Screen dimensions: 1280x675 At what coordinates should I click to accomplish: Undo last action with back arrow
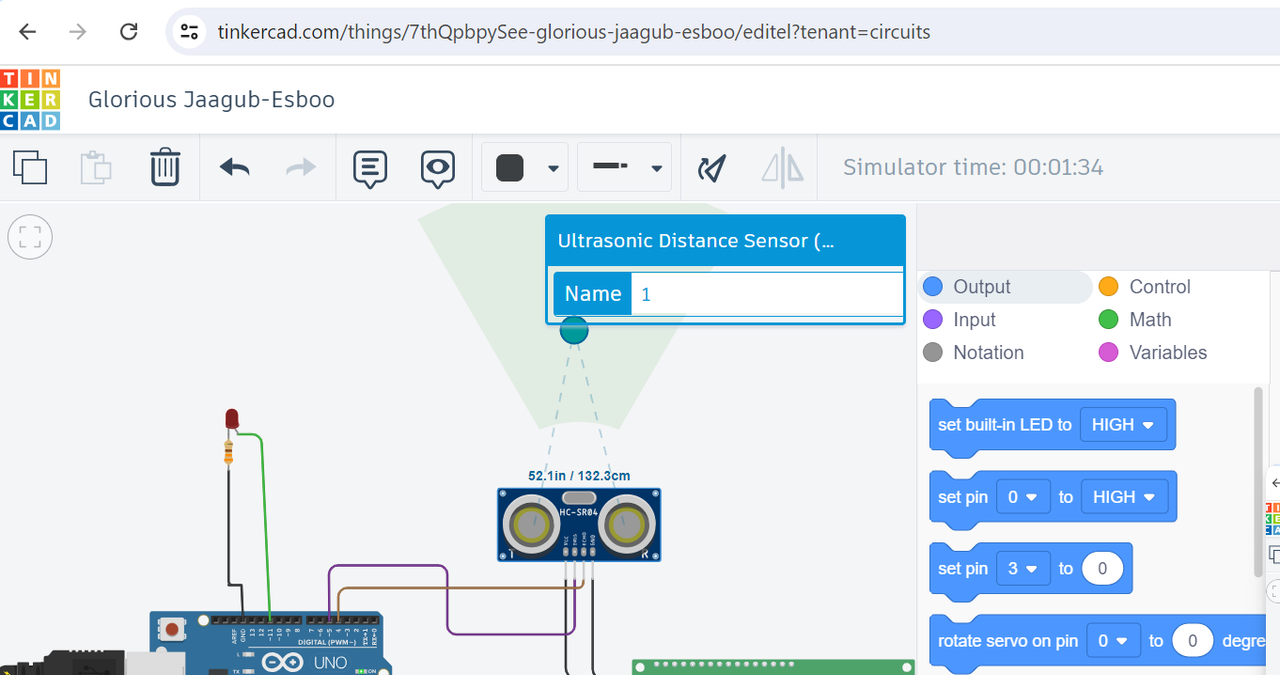(x=234, y=167)
